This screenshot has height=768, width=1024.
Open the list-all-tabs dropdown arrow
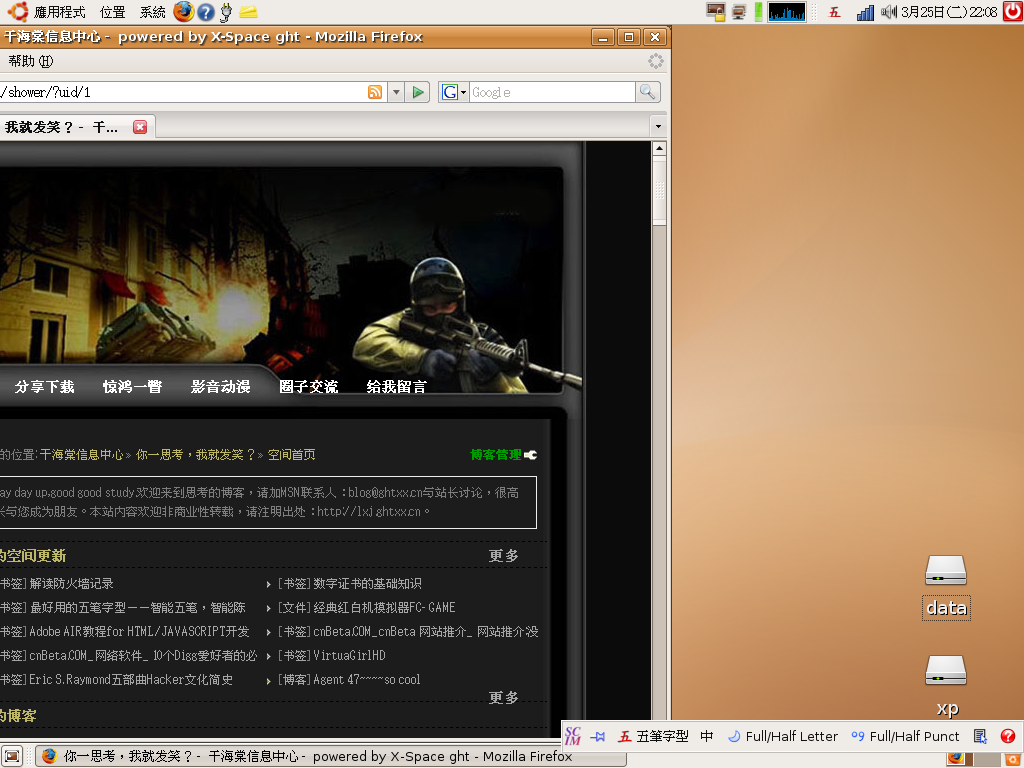click(658, 126)
